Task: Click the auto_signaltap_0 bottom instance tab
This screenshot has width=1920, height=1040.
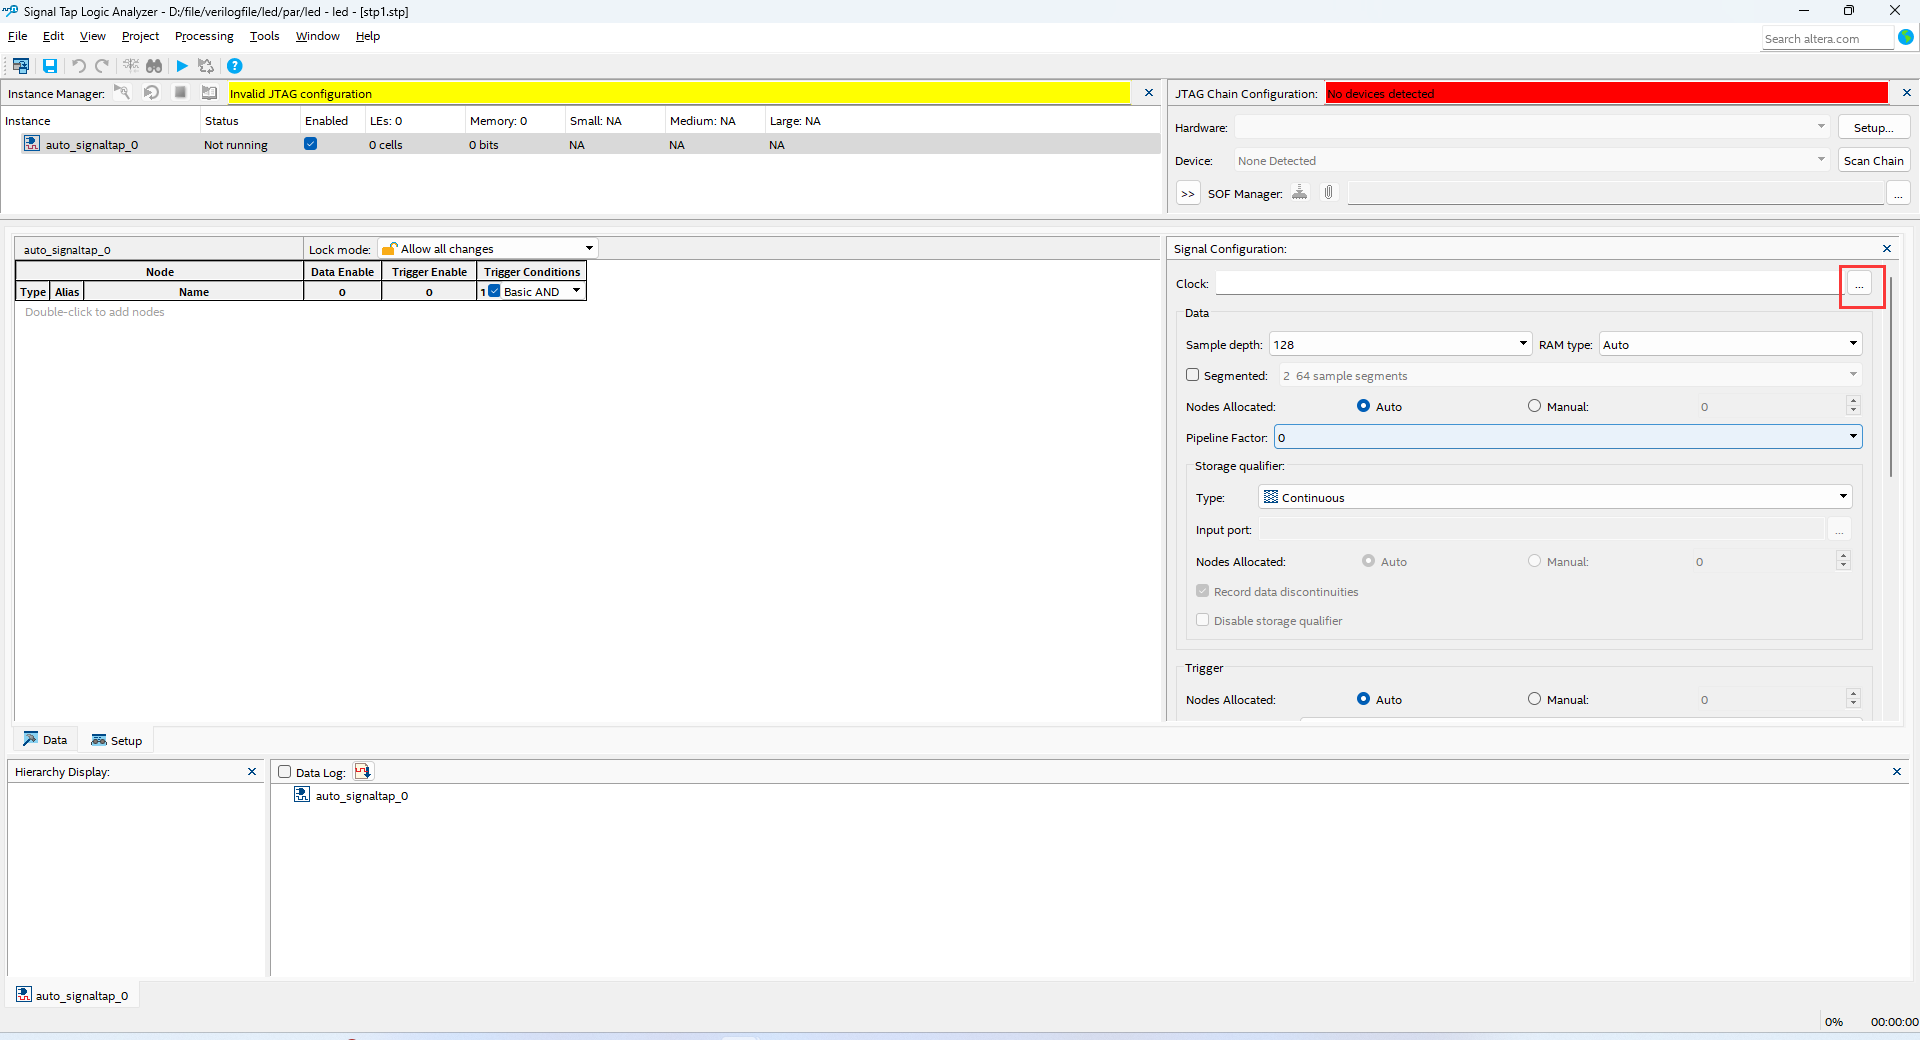Action: [x=73, y=995]
